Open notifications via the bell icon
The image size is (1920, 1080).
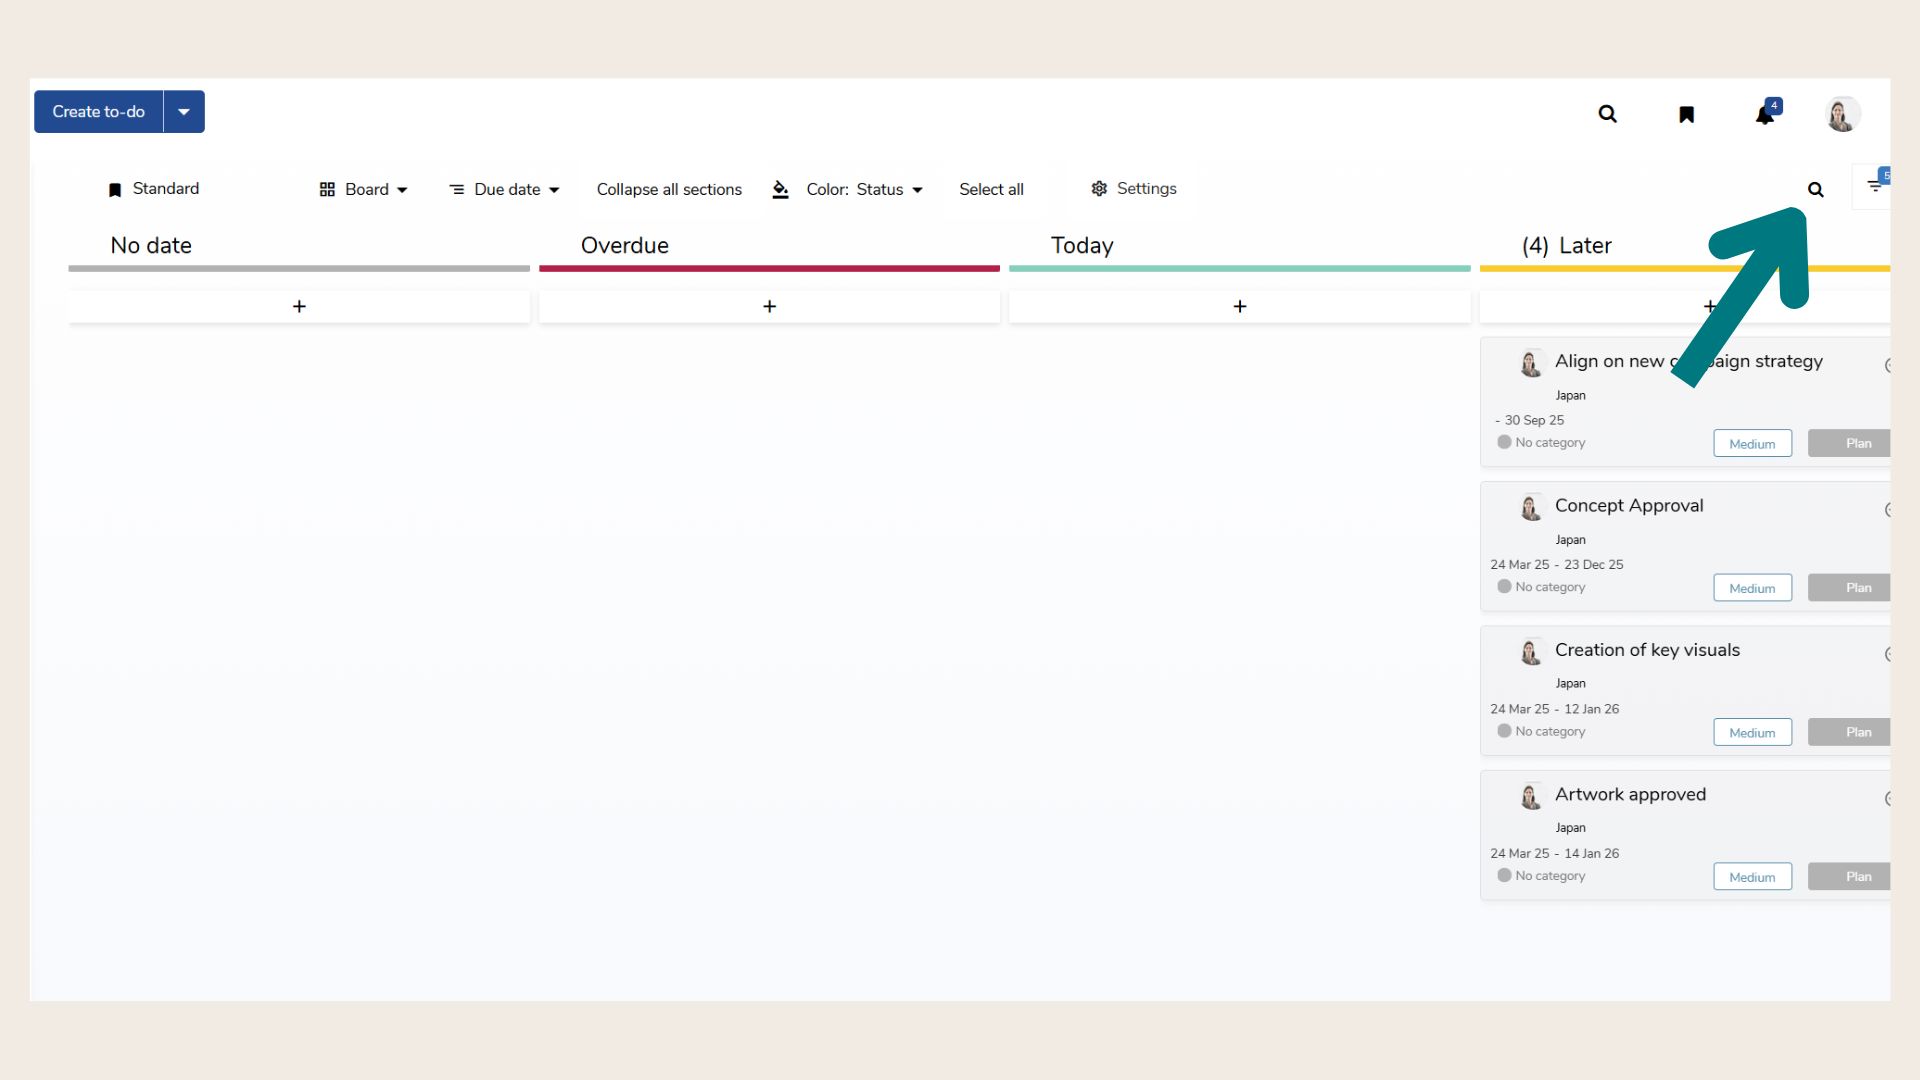pos(1765,115)
